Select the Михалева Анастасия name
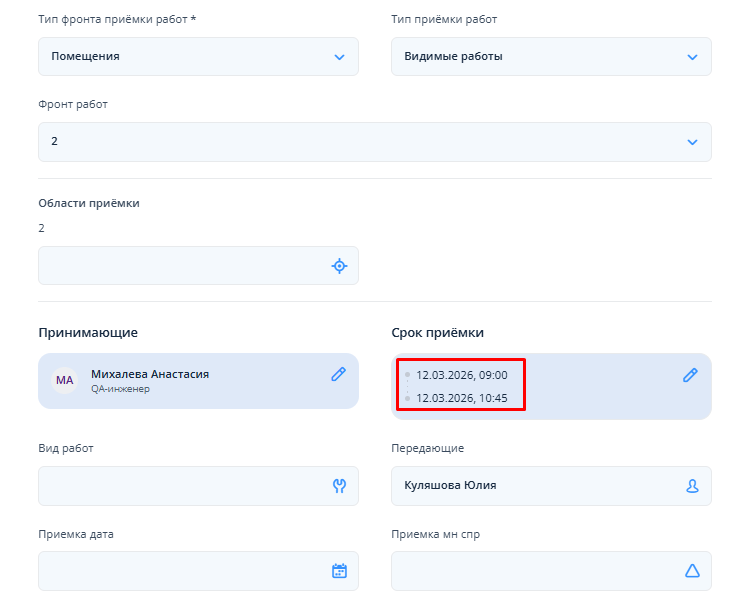This screenshot has width=733, height=604. click(150, 374)
